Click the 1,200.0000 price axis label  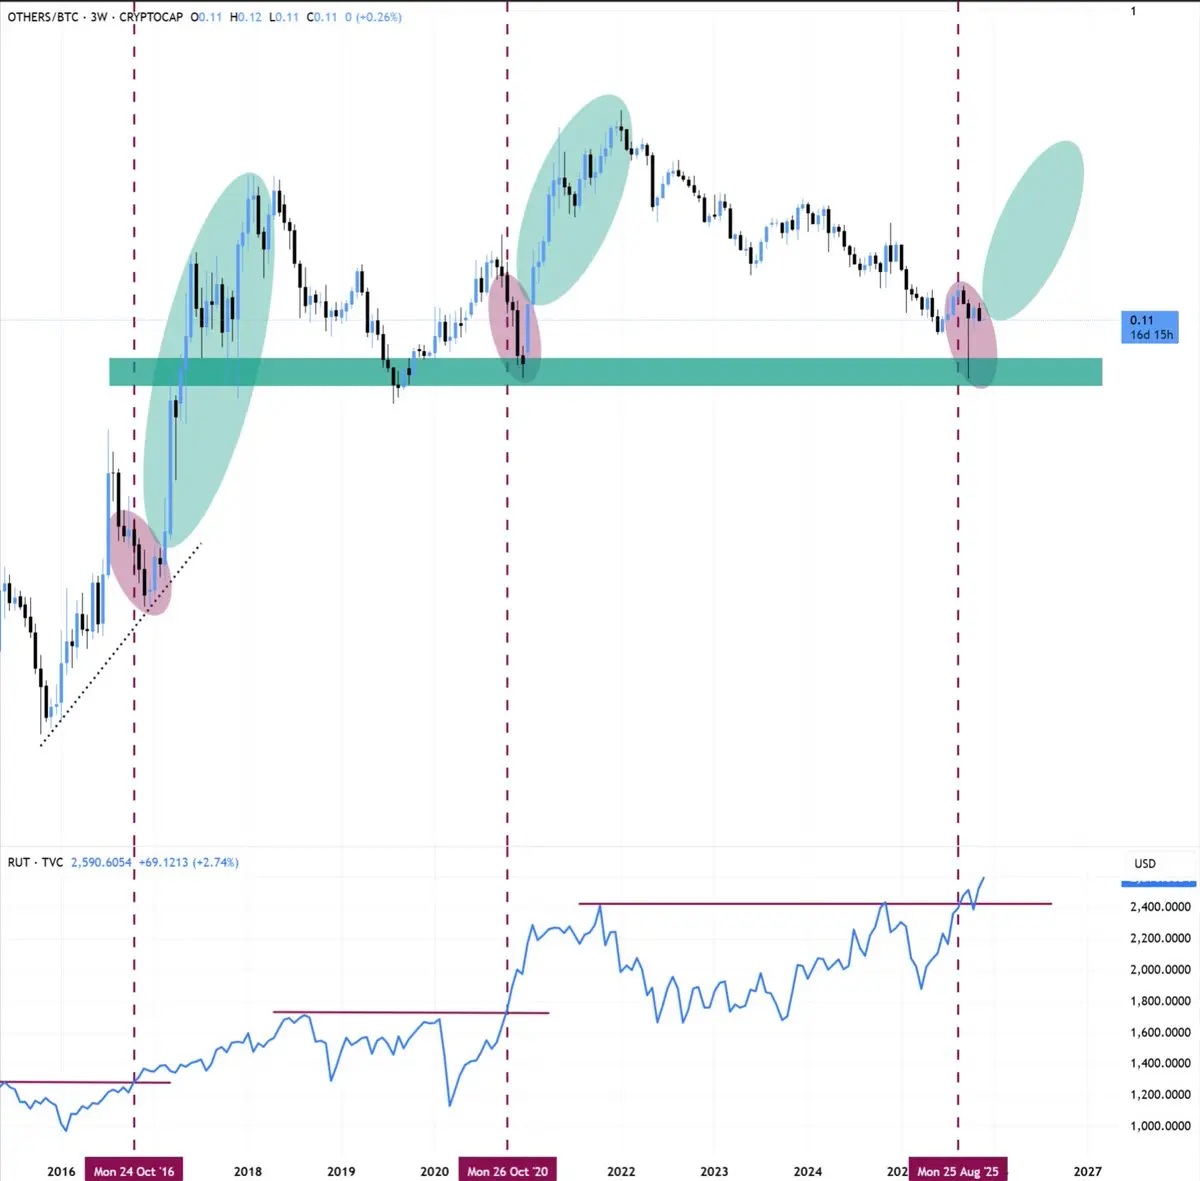(x=1161, y=1094)
